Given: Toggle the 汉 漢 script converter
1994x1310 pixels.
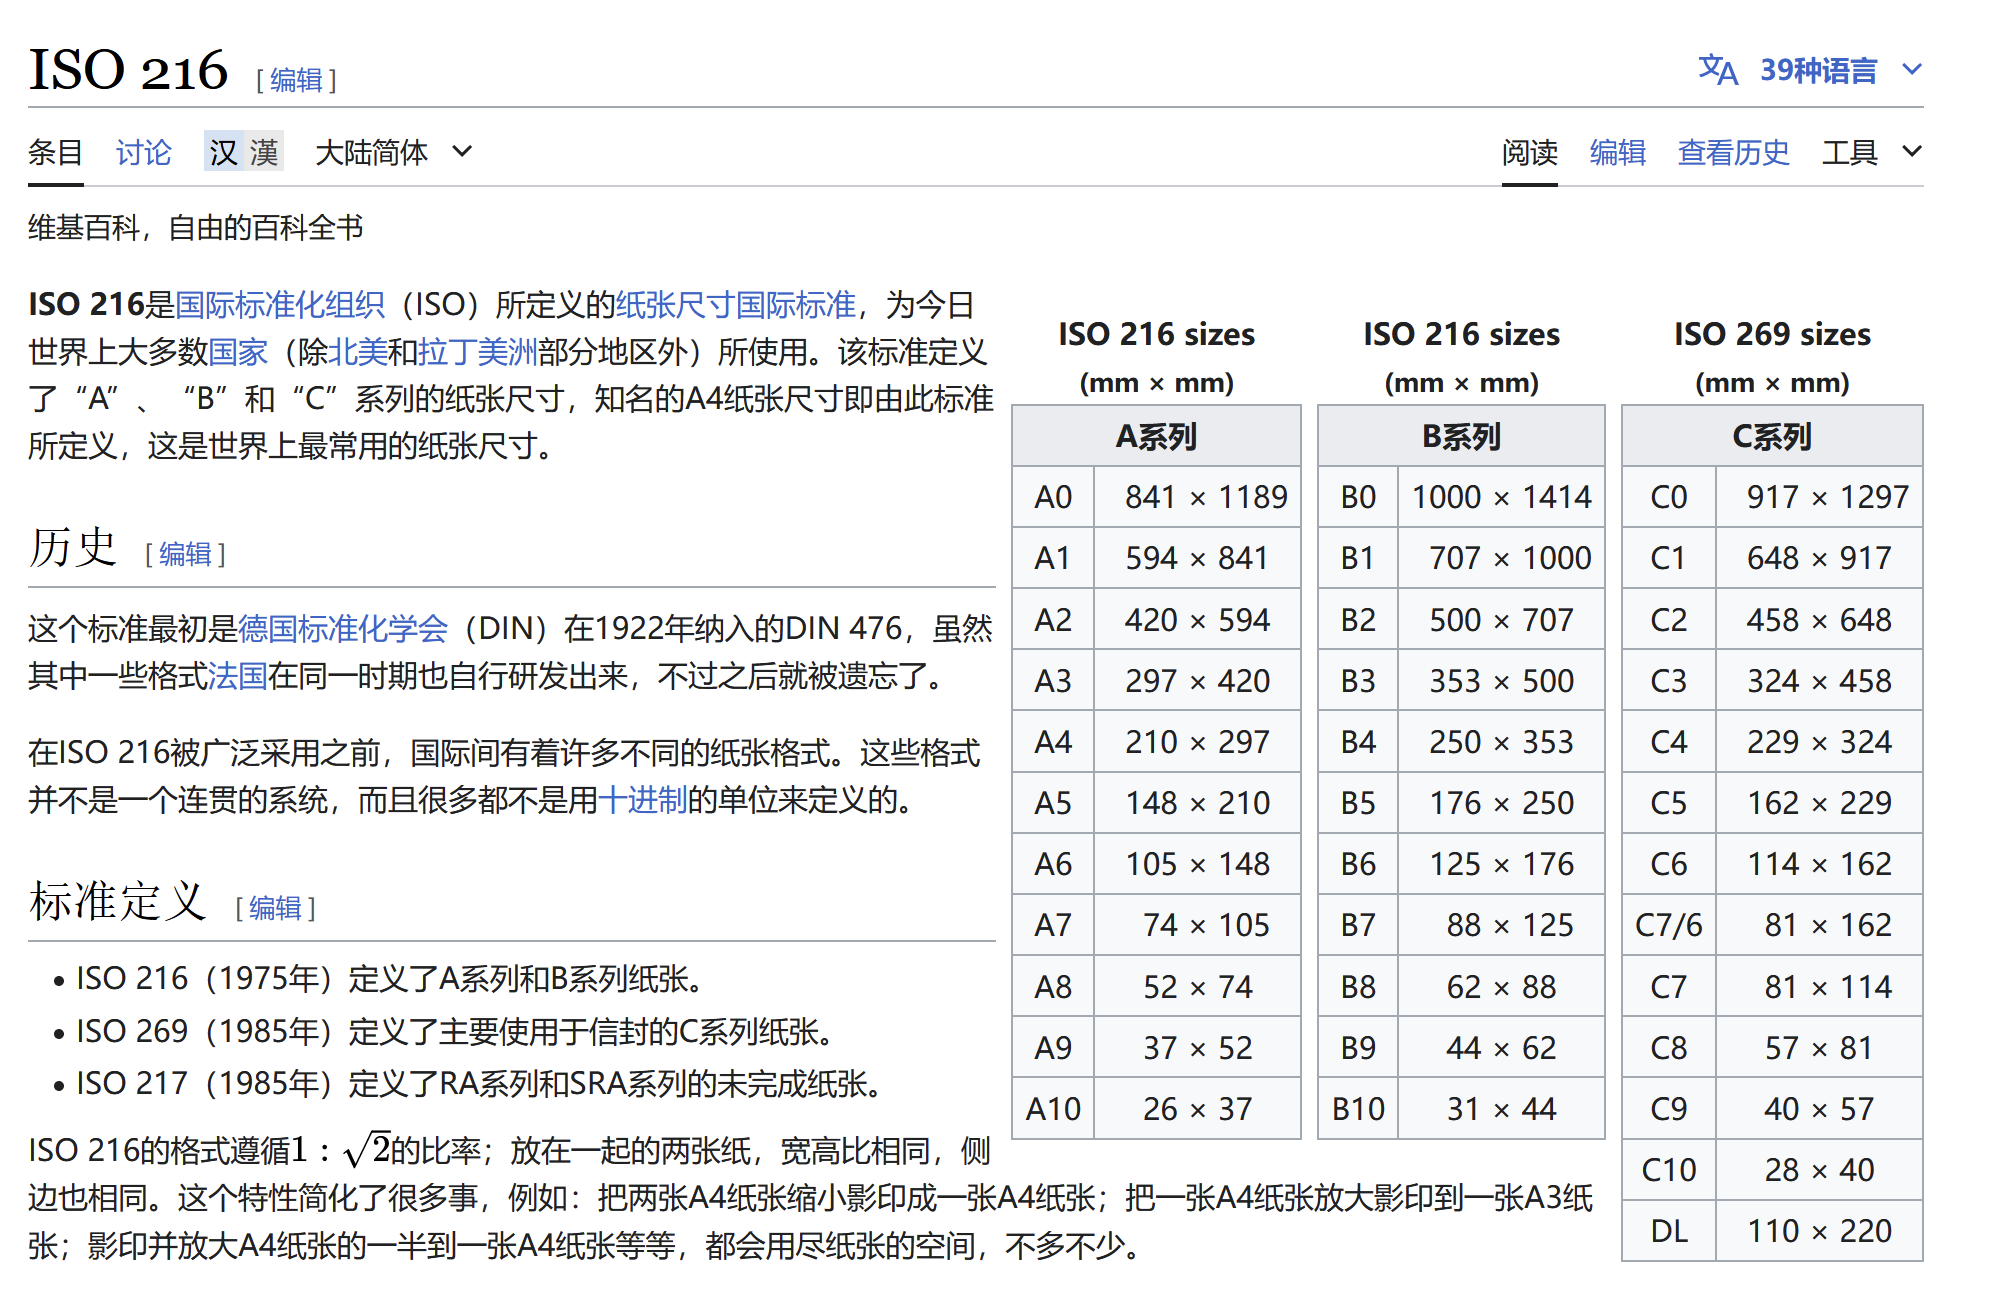Looking at the screenshot, I should 244,151.
